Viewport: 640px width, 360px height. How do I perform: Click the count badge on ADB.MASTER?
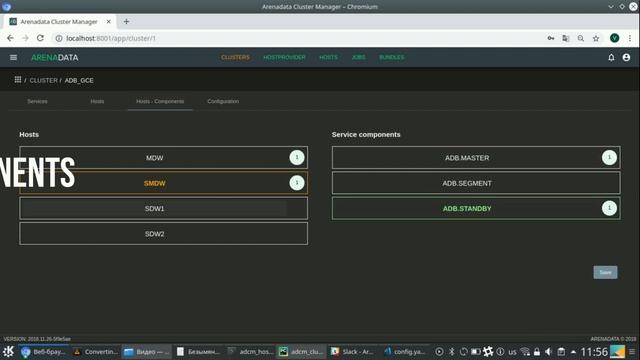click(609, 157)
